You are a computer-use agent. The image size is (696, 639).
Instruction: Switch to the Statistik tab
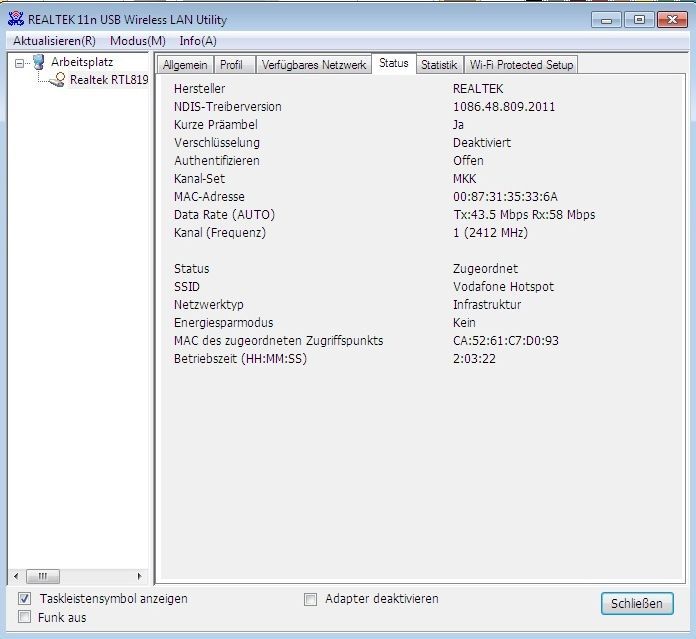click(439, 65)
